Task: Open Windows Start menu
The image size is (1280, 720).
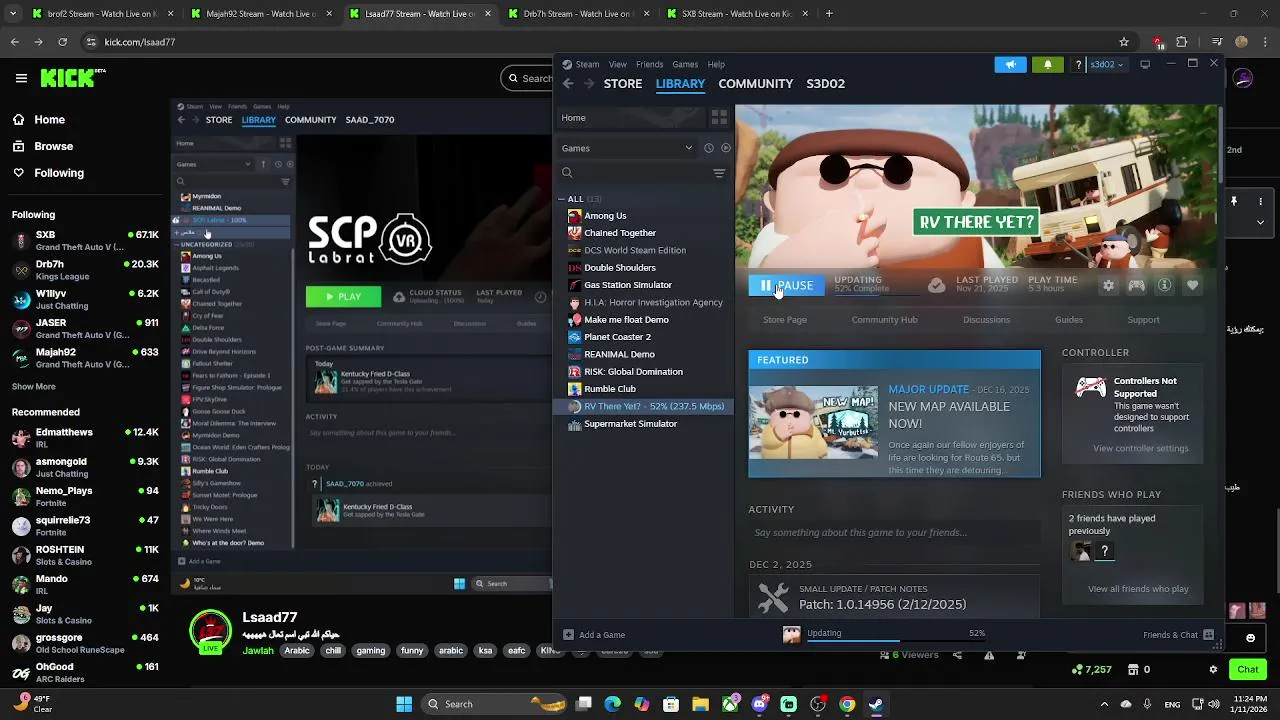Action: (404, 704)
